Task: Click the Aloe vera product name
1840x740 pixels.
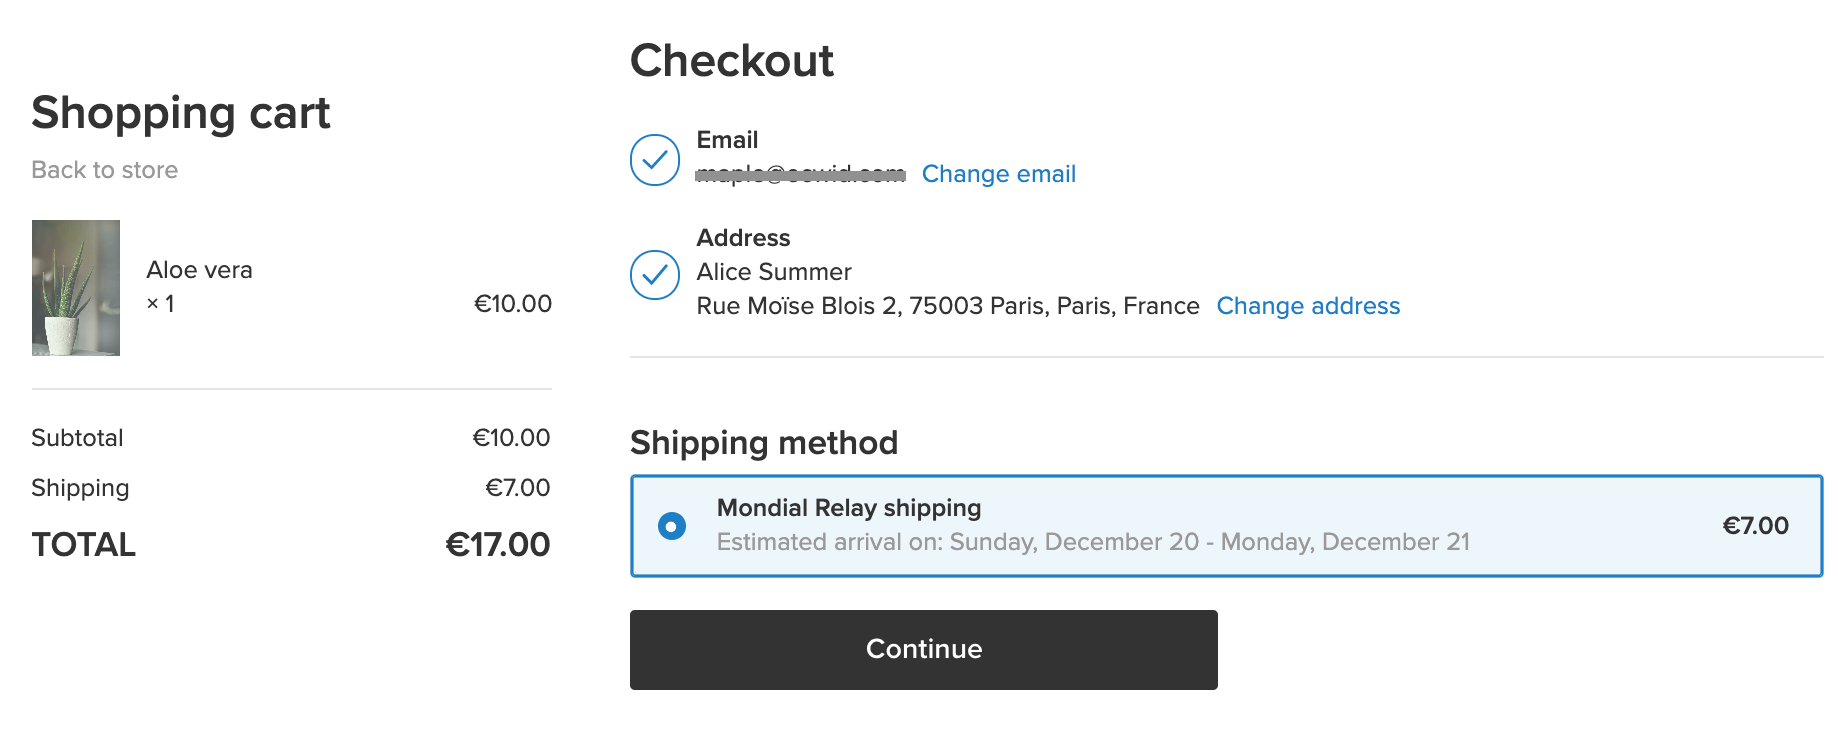Action: point(200,270)
